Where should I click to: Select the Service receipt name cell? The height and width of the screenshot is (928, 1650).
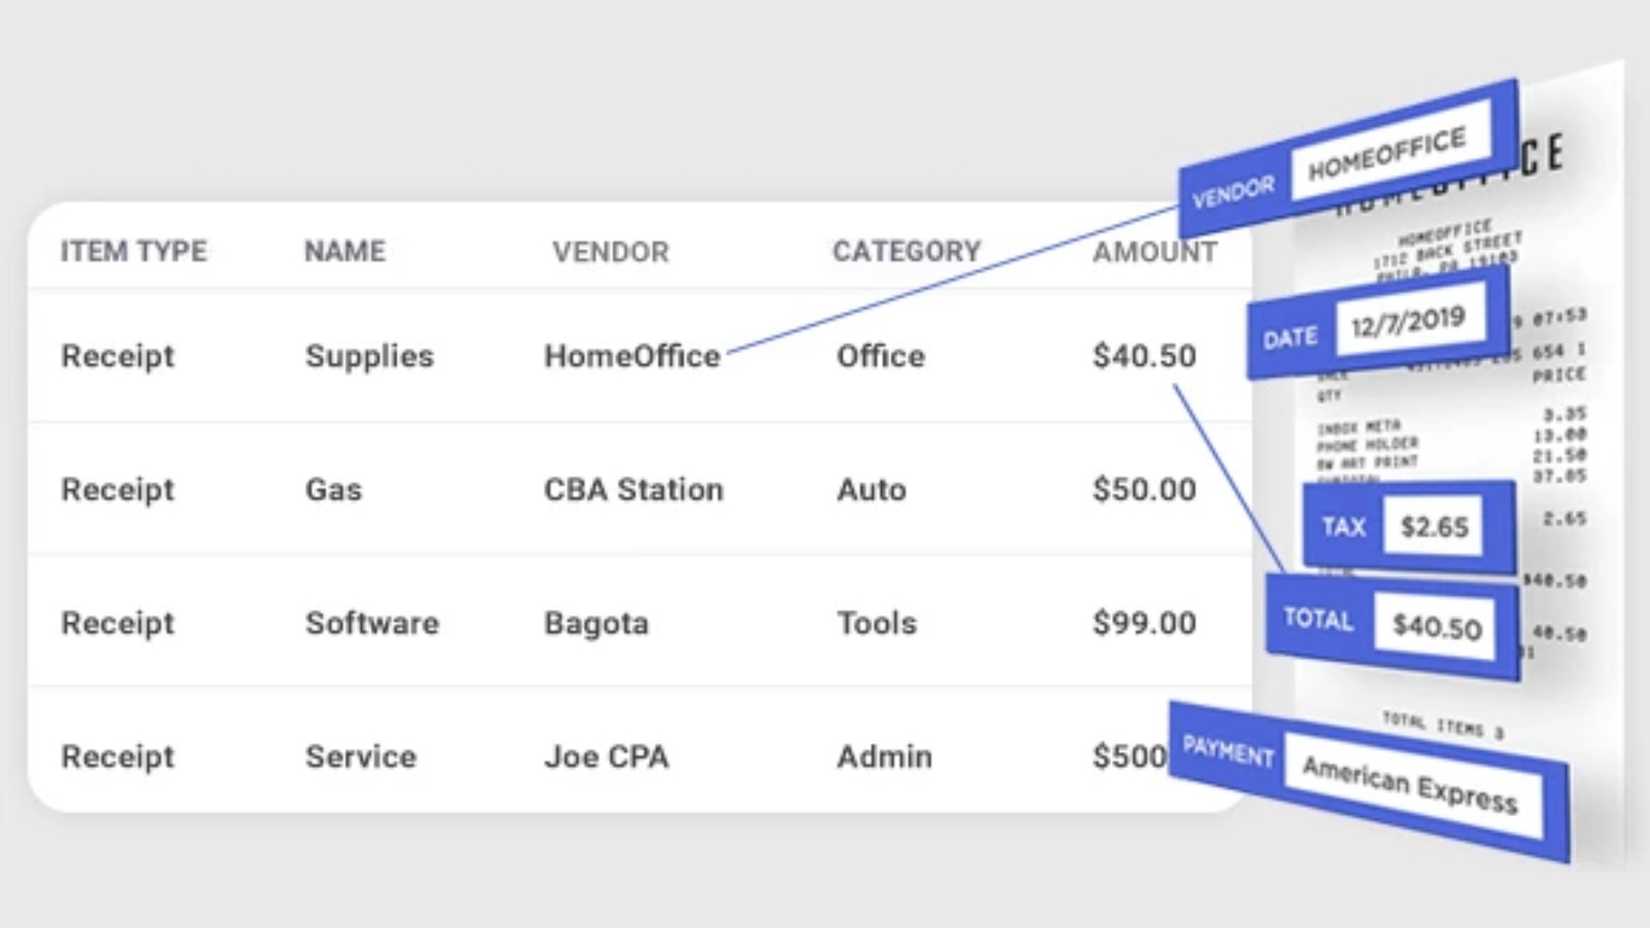point(360,757)
